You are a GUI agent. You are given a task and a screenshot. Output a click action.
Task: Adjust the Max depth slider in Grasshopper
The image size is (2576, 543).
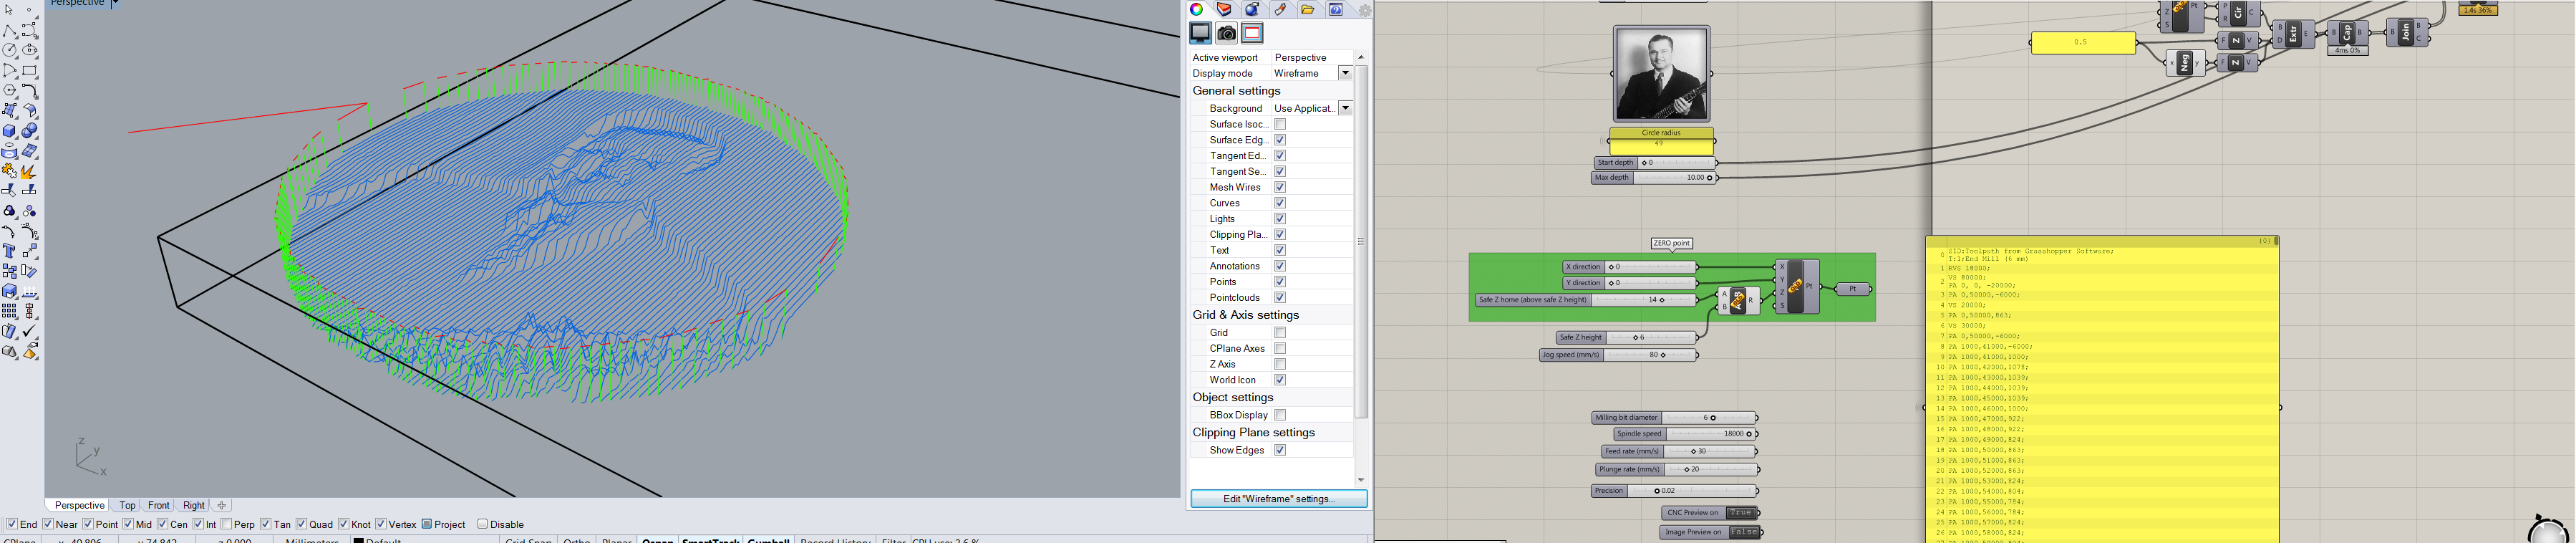pyautogui.click(x=1653, y=178)
